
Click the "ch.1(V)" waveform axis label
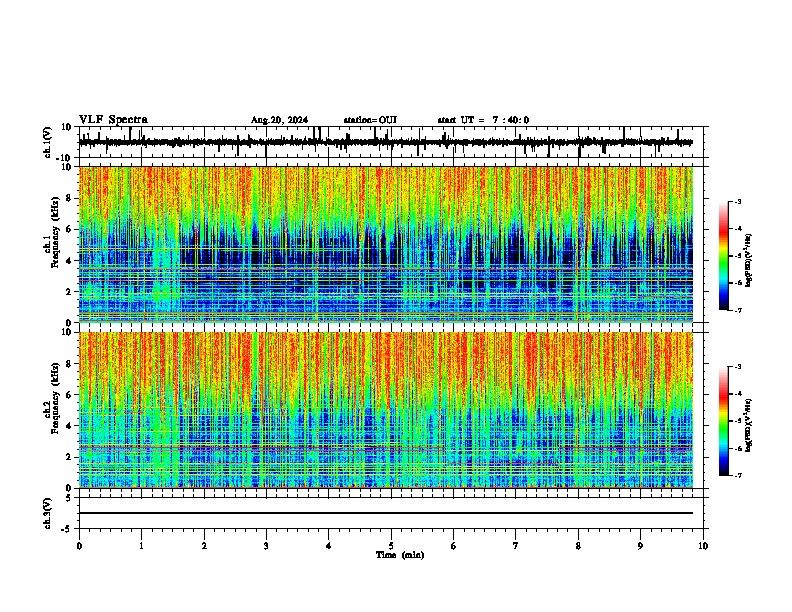(x=48, y=142)
